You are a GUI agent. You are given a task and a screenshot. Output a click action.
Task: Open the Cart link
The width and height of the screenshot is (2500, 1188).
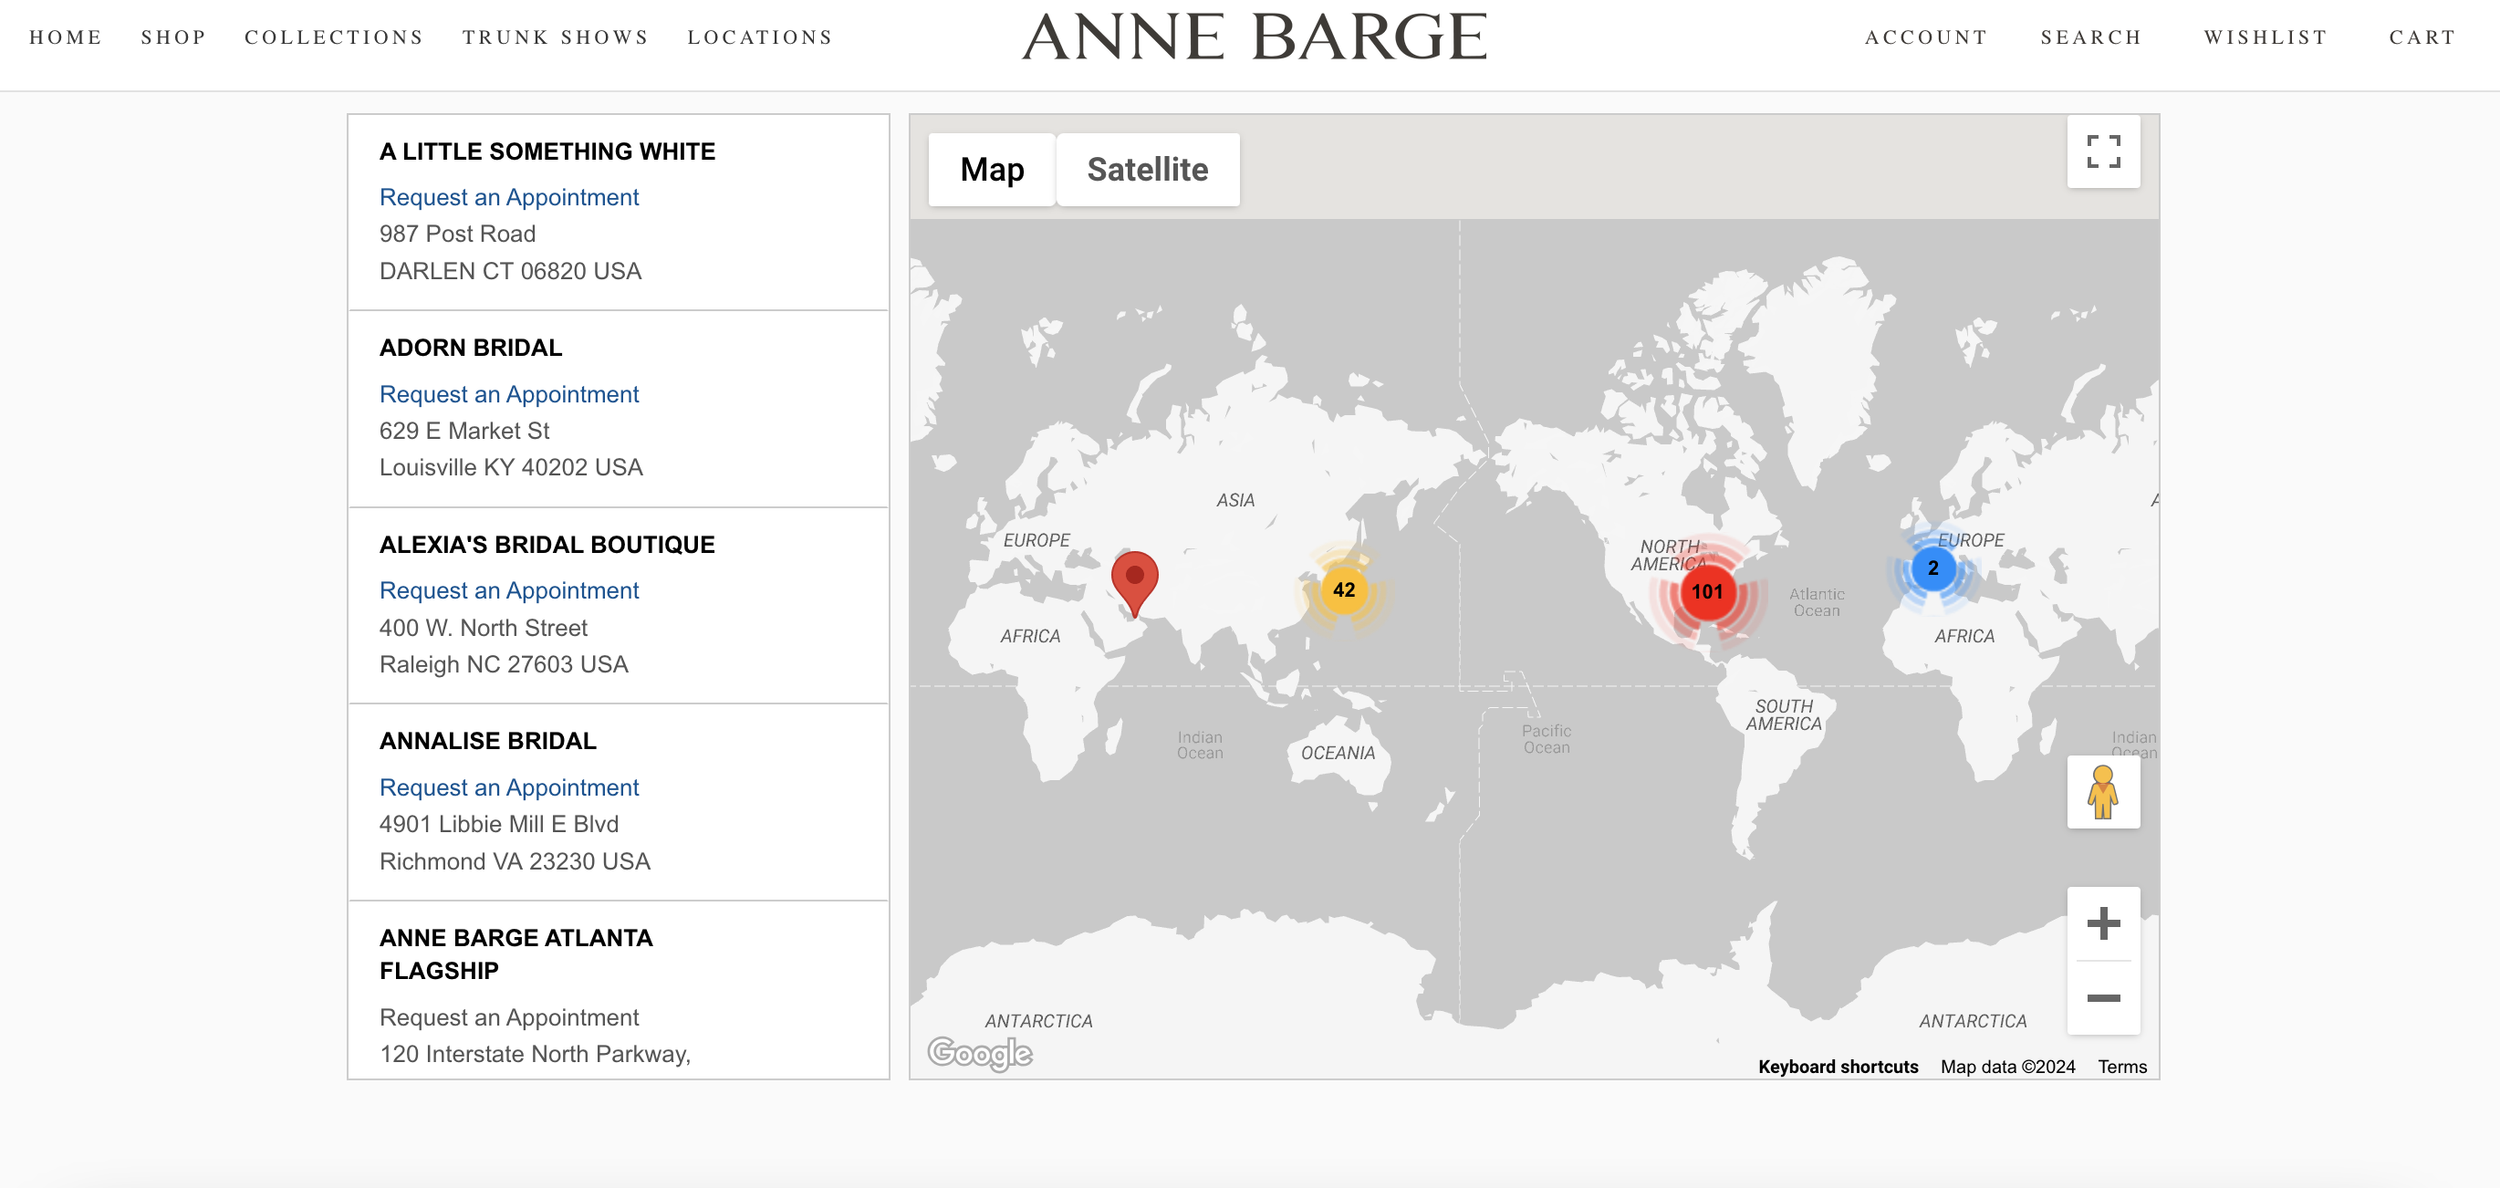pyautogui.click(x=2421, y=38)
